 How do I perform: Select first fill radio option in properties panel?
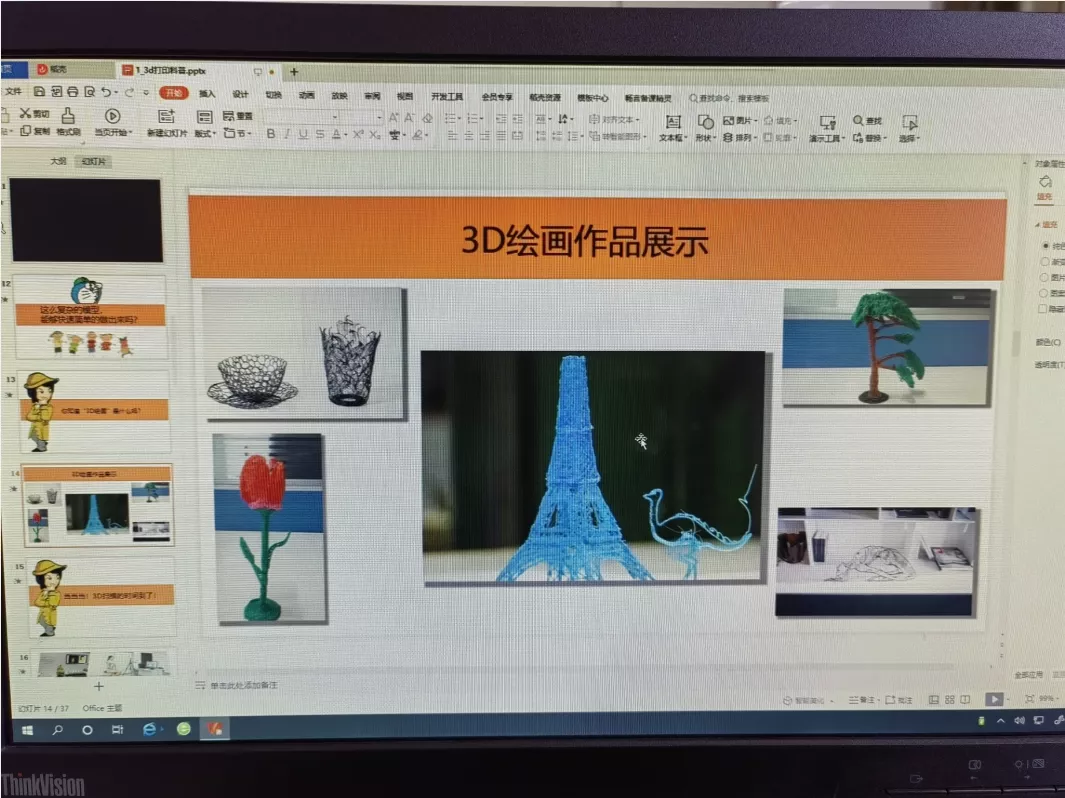1045,245
